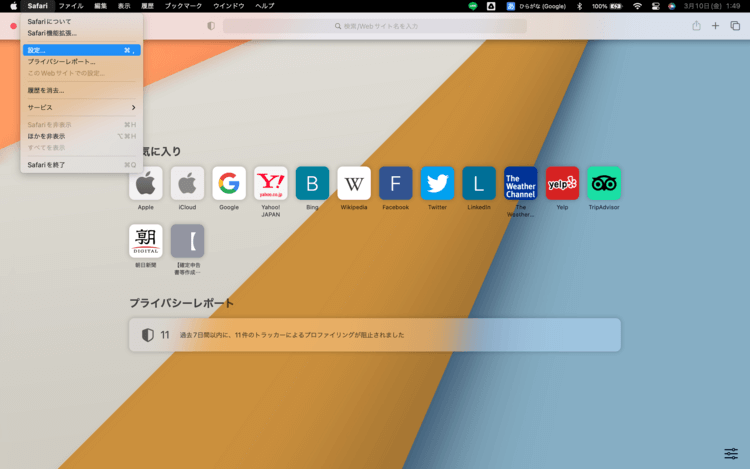Open the 編集 menu

100,6
